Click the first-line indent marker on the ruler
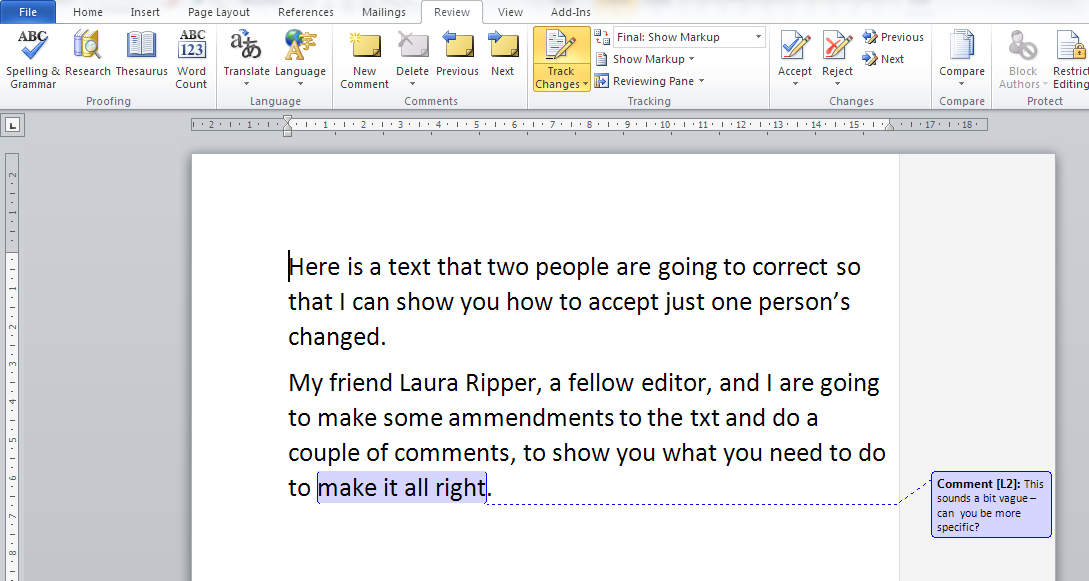This screenshot has height=581, width=1089. pos(288,120)
